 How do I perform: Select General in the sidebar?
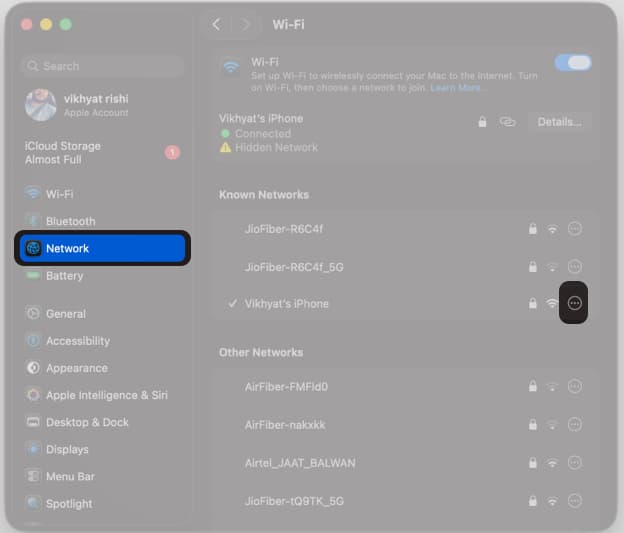(102, 314)
